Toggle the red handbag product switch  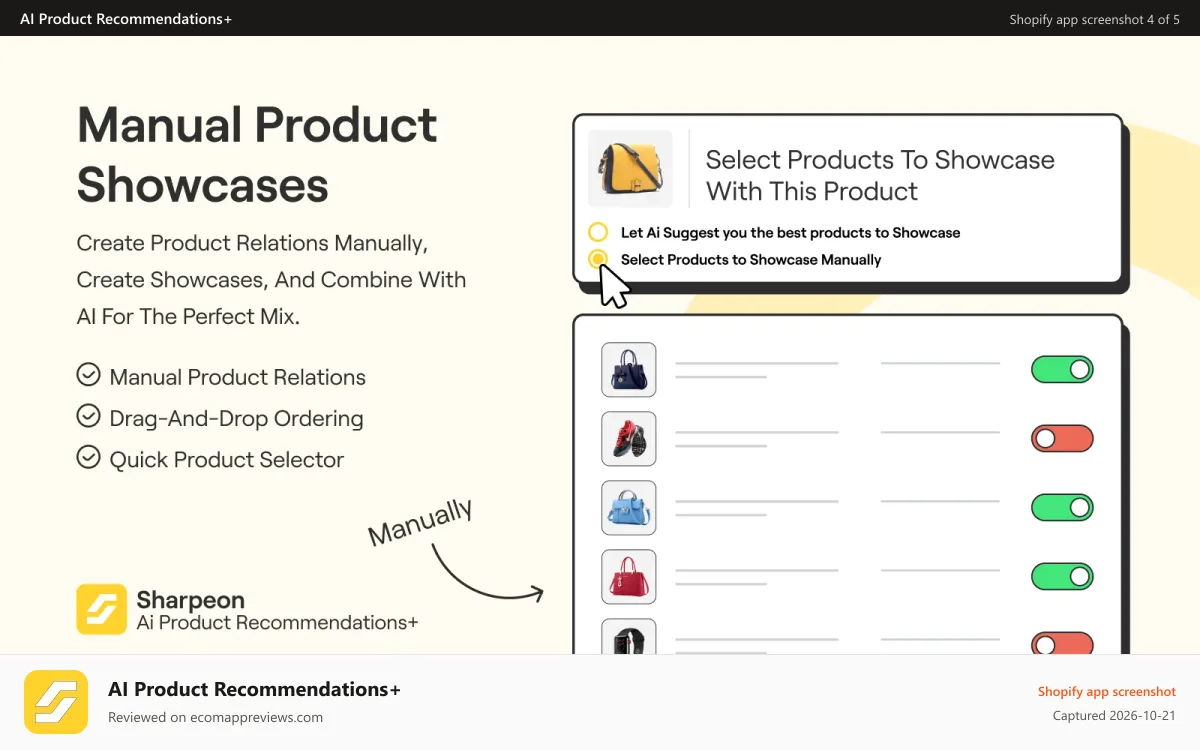coord(1062,576)
